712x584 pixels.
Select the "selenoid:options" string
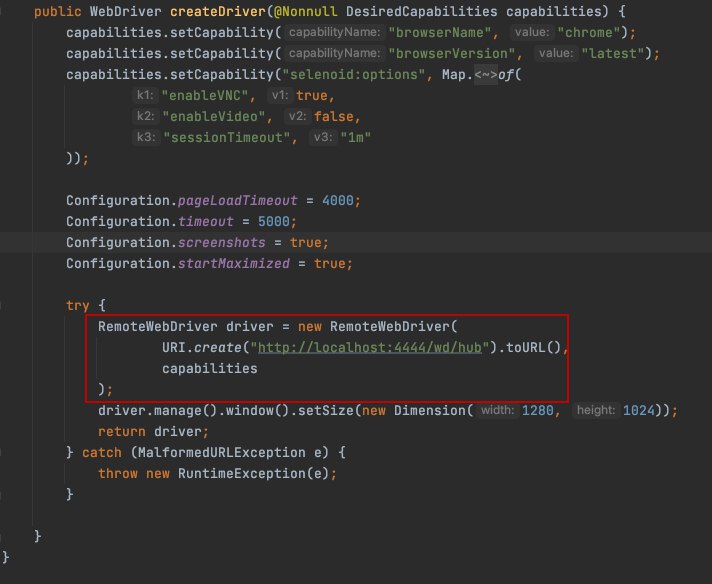[x=354, y=74]
